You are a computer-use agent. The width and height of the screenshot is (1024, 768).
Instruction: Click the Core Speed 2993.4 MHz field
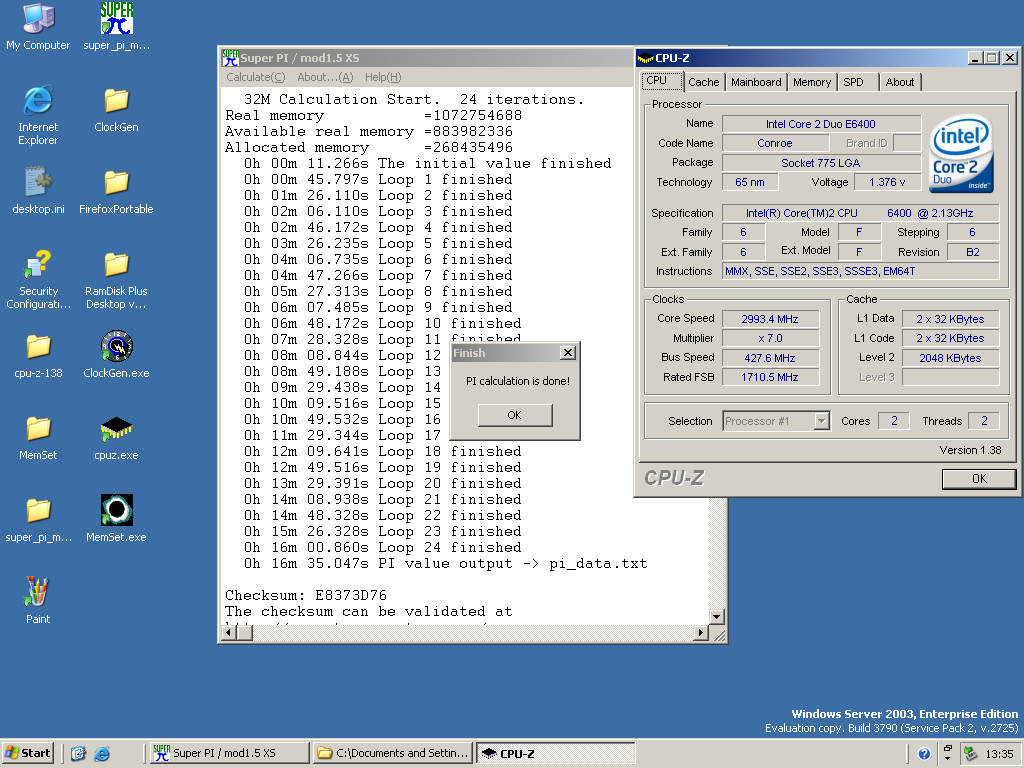(x=771, y=319)
